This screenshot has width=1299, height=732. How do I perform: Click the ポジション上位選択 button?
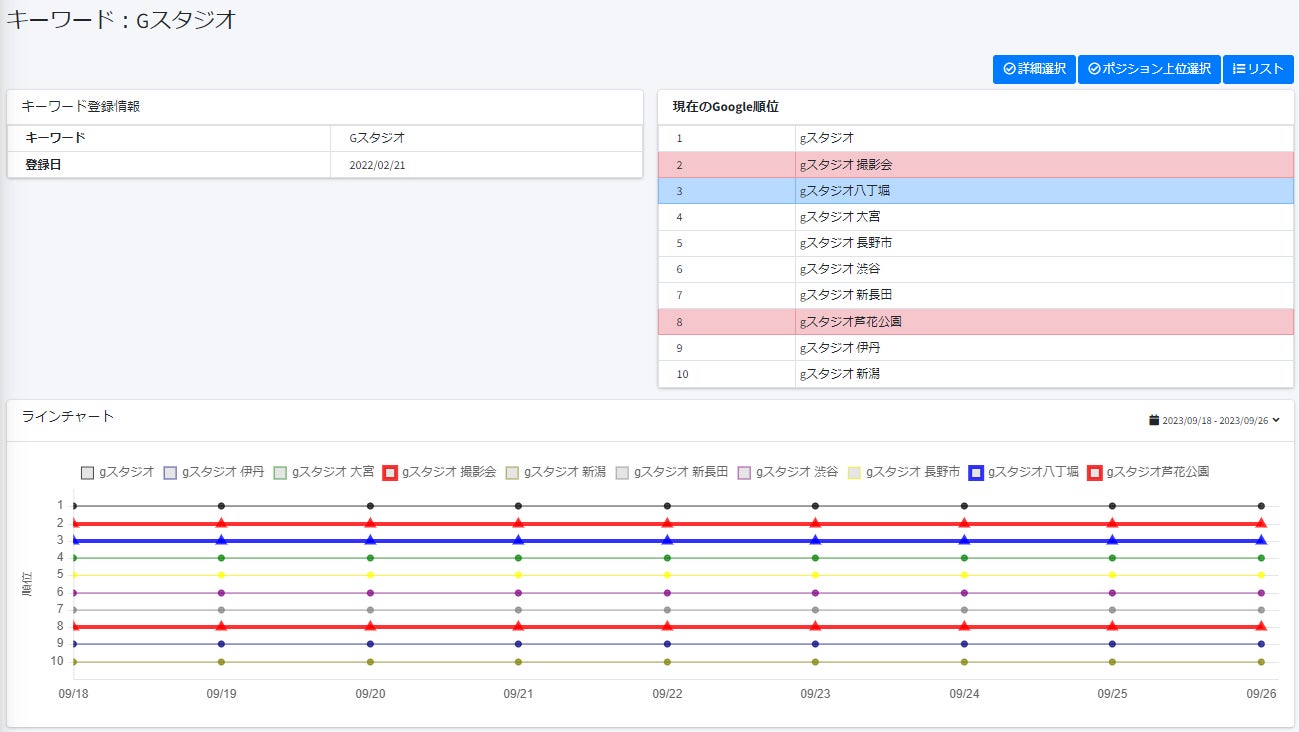pyautogui.click(x=1149, y=69)
